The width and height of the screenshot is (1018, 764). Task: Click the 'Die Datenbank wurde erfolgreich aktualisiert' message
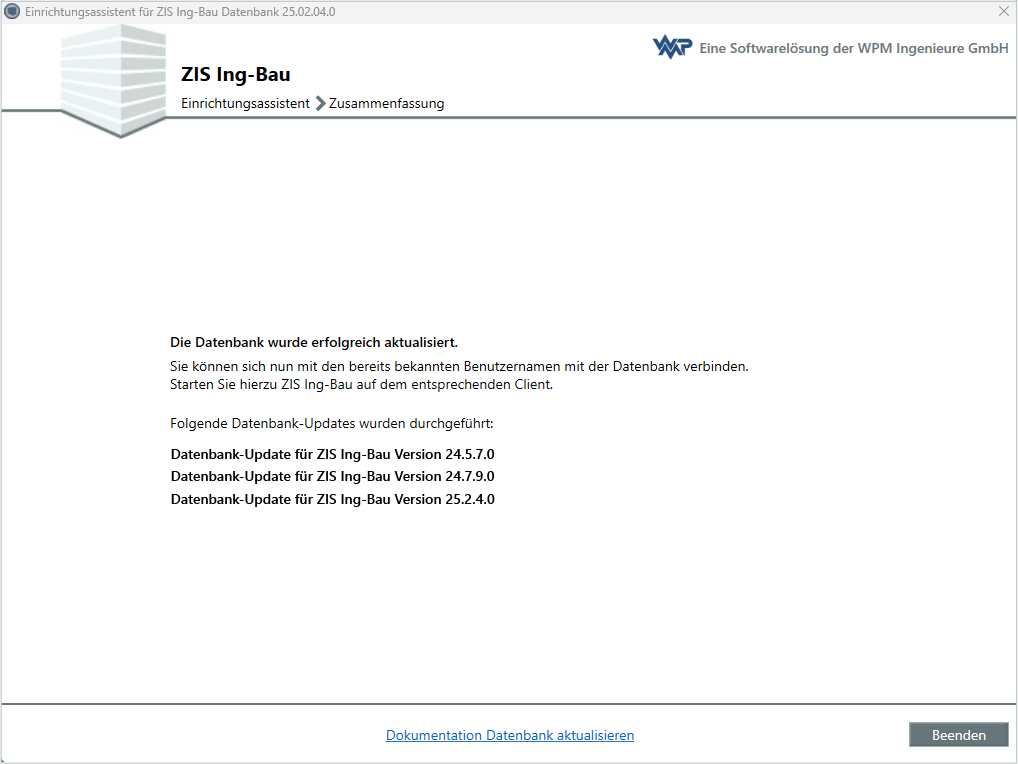coord(314,342)
